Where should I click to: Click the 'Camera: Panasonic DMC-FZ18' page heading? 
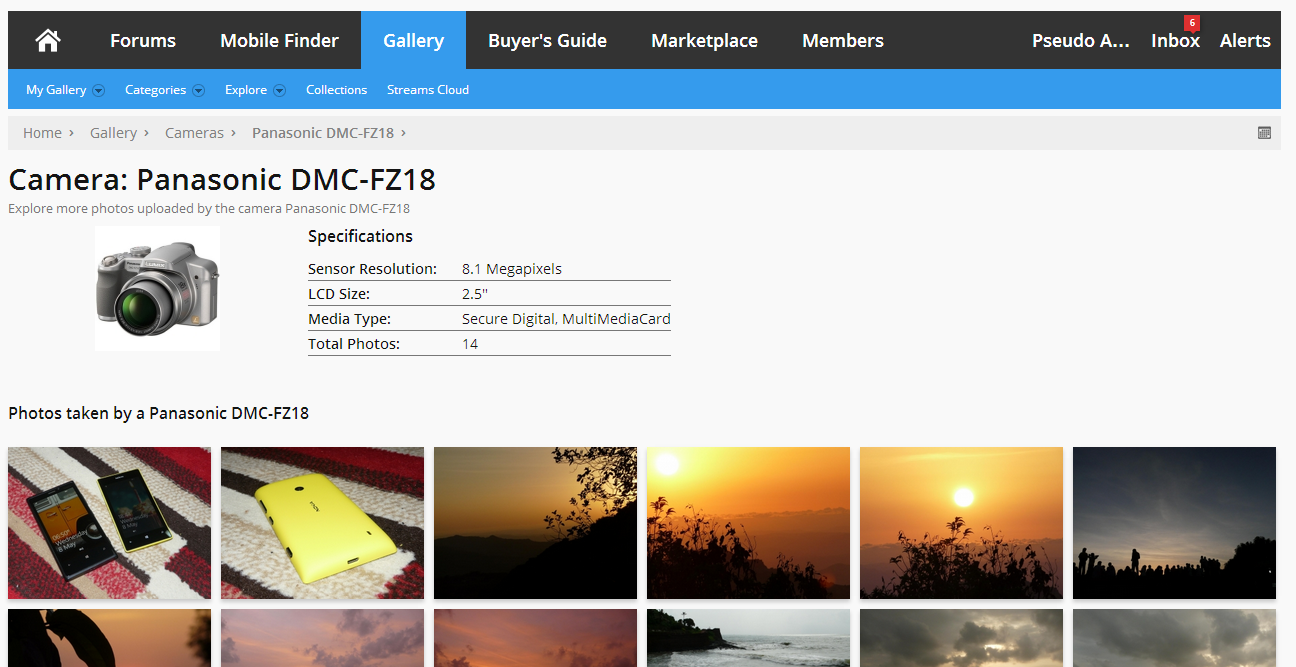222,180
